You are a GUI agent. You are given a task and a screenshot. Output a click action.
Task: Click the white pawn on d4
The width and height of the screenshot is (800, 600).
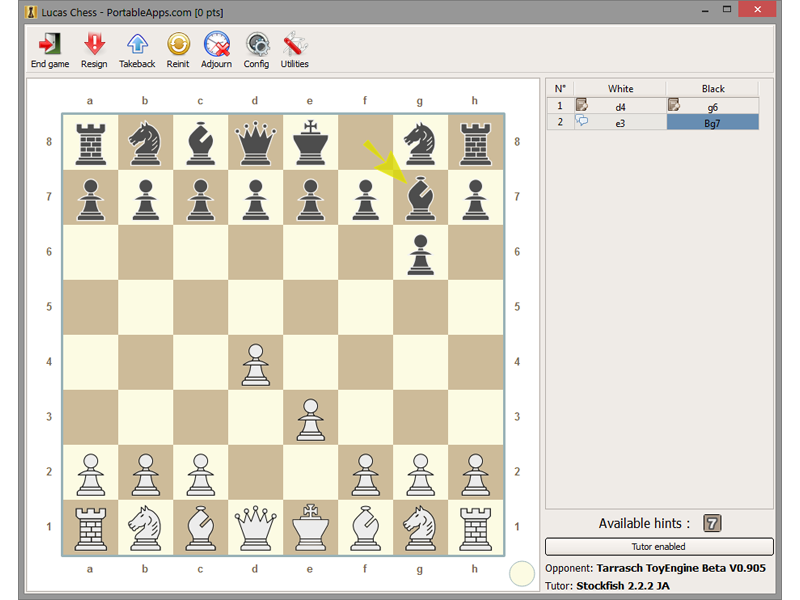pos(255,363)
